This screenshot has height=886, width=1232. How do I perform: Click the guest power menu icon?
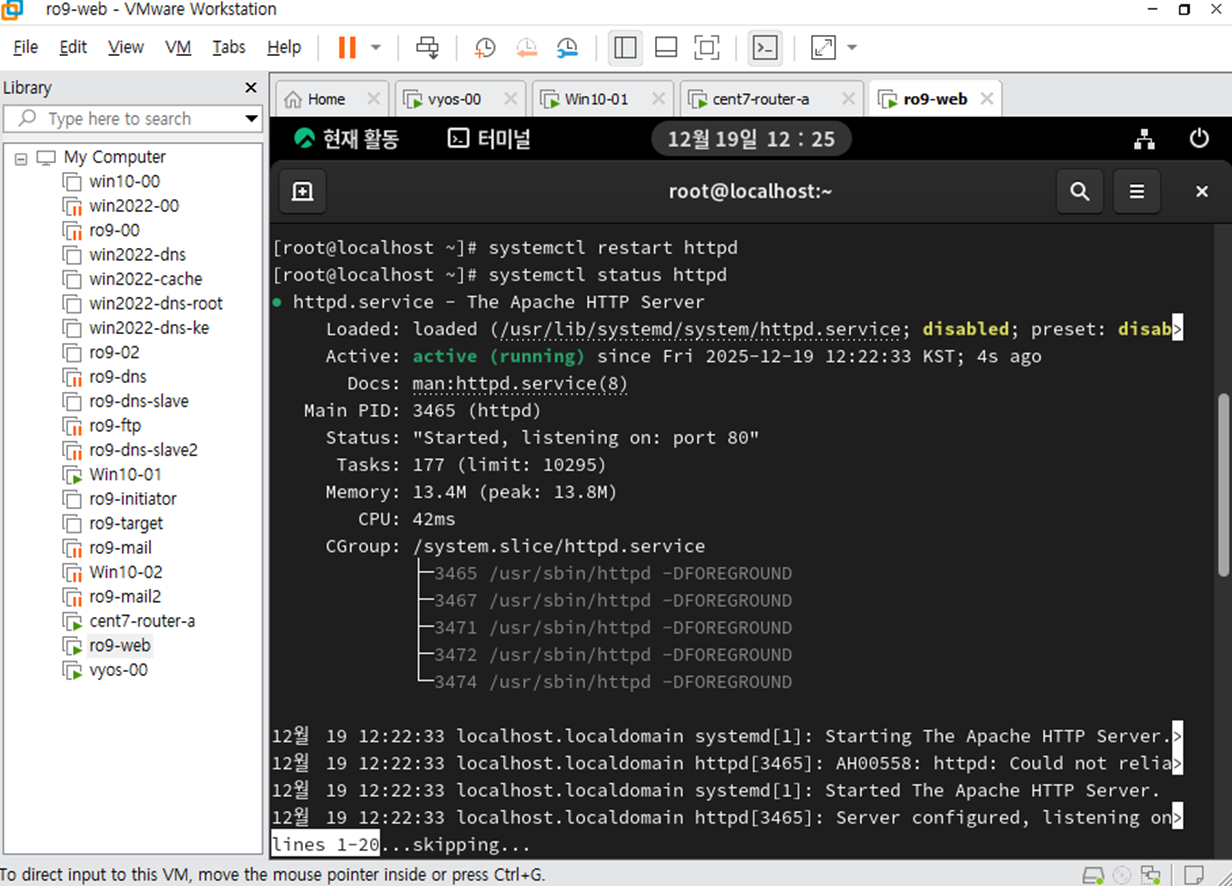tap(1199, 139)
